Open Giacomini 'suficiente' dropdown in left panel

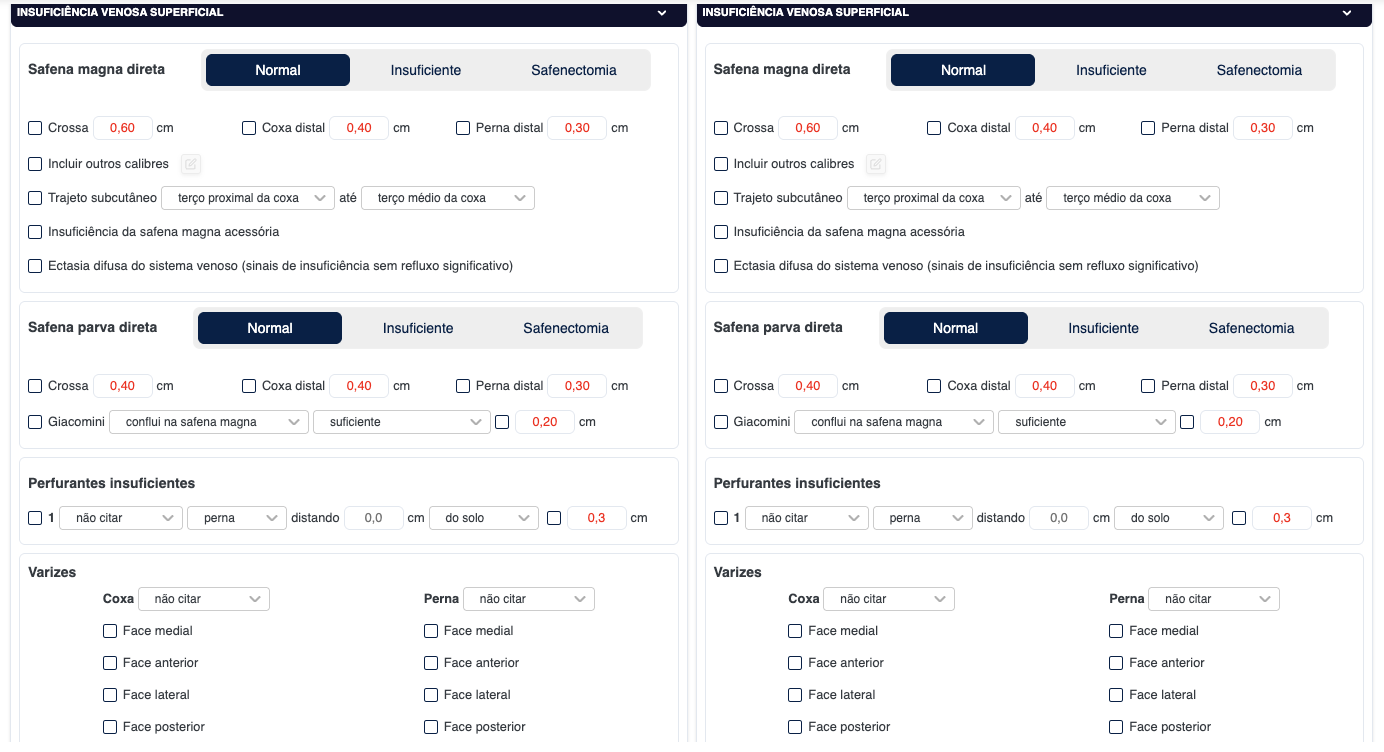tap(401, 422)
